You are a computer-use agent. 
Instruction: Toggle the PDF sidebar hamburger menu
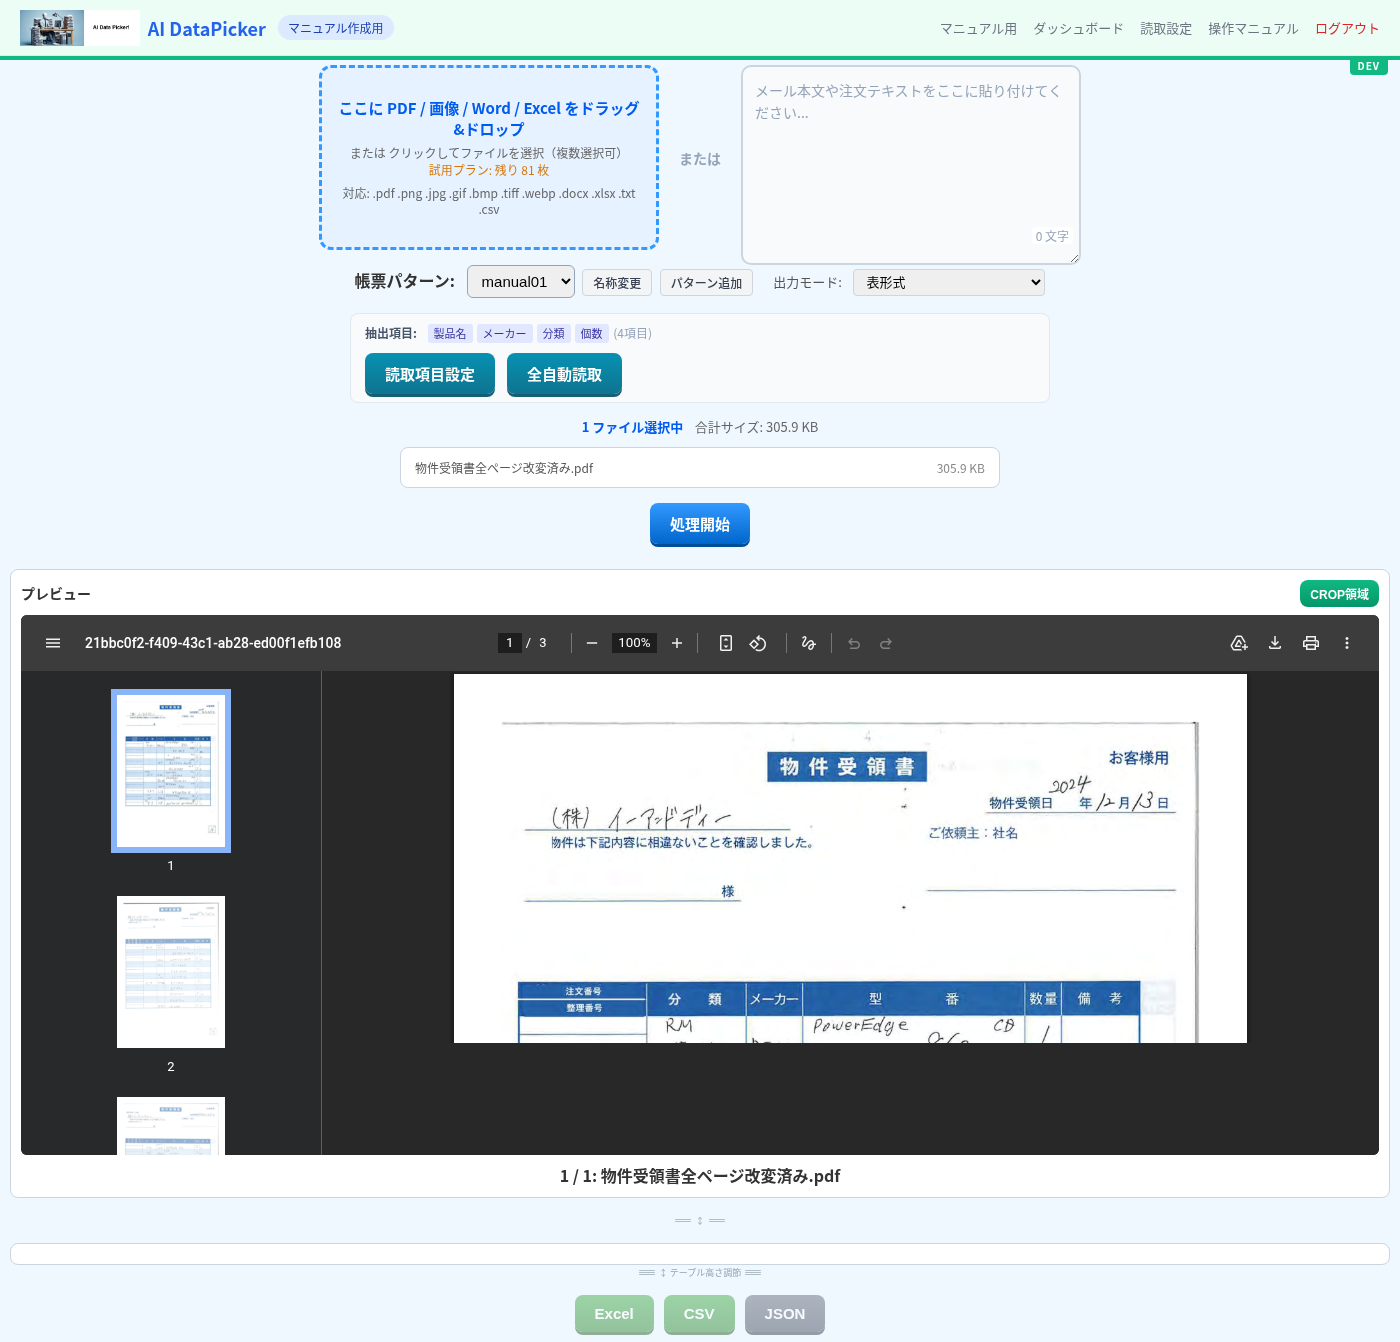pyautogui.click(x=53, y=643)
